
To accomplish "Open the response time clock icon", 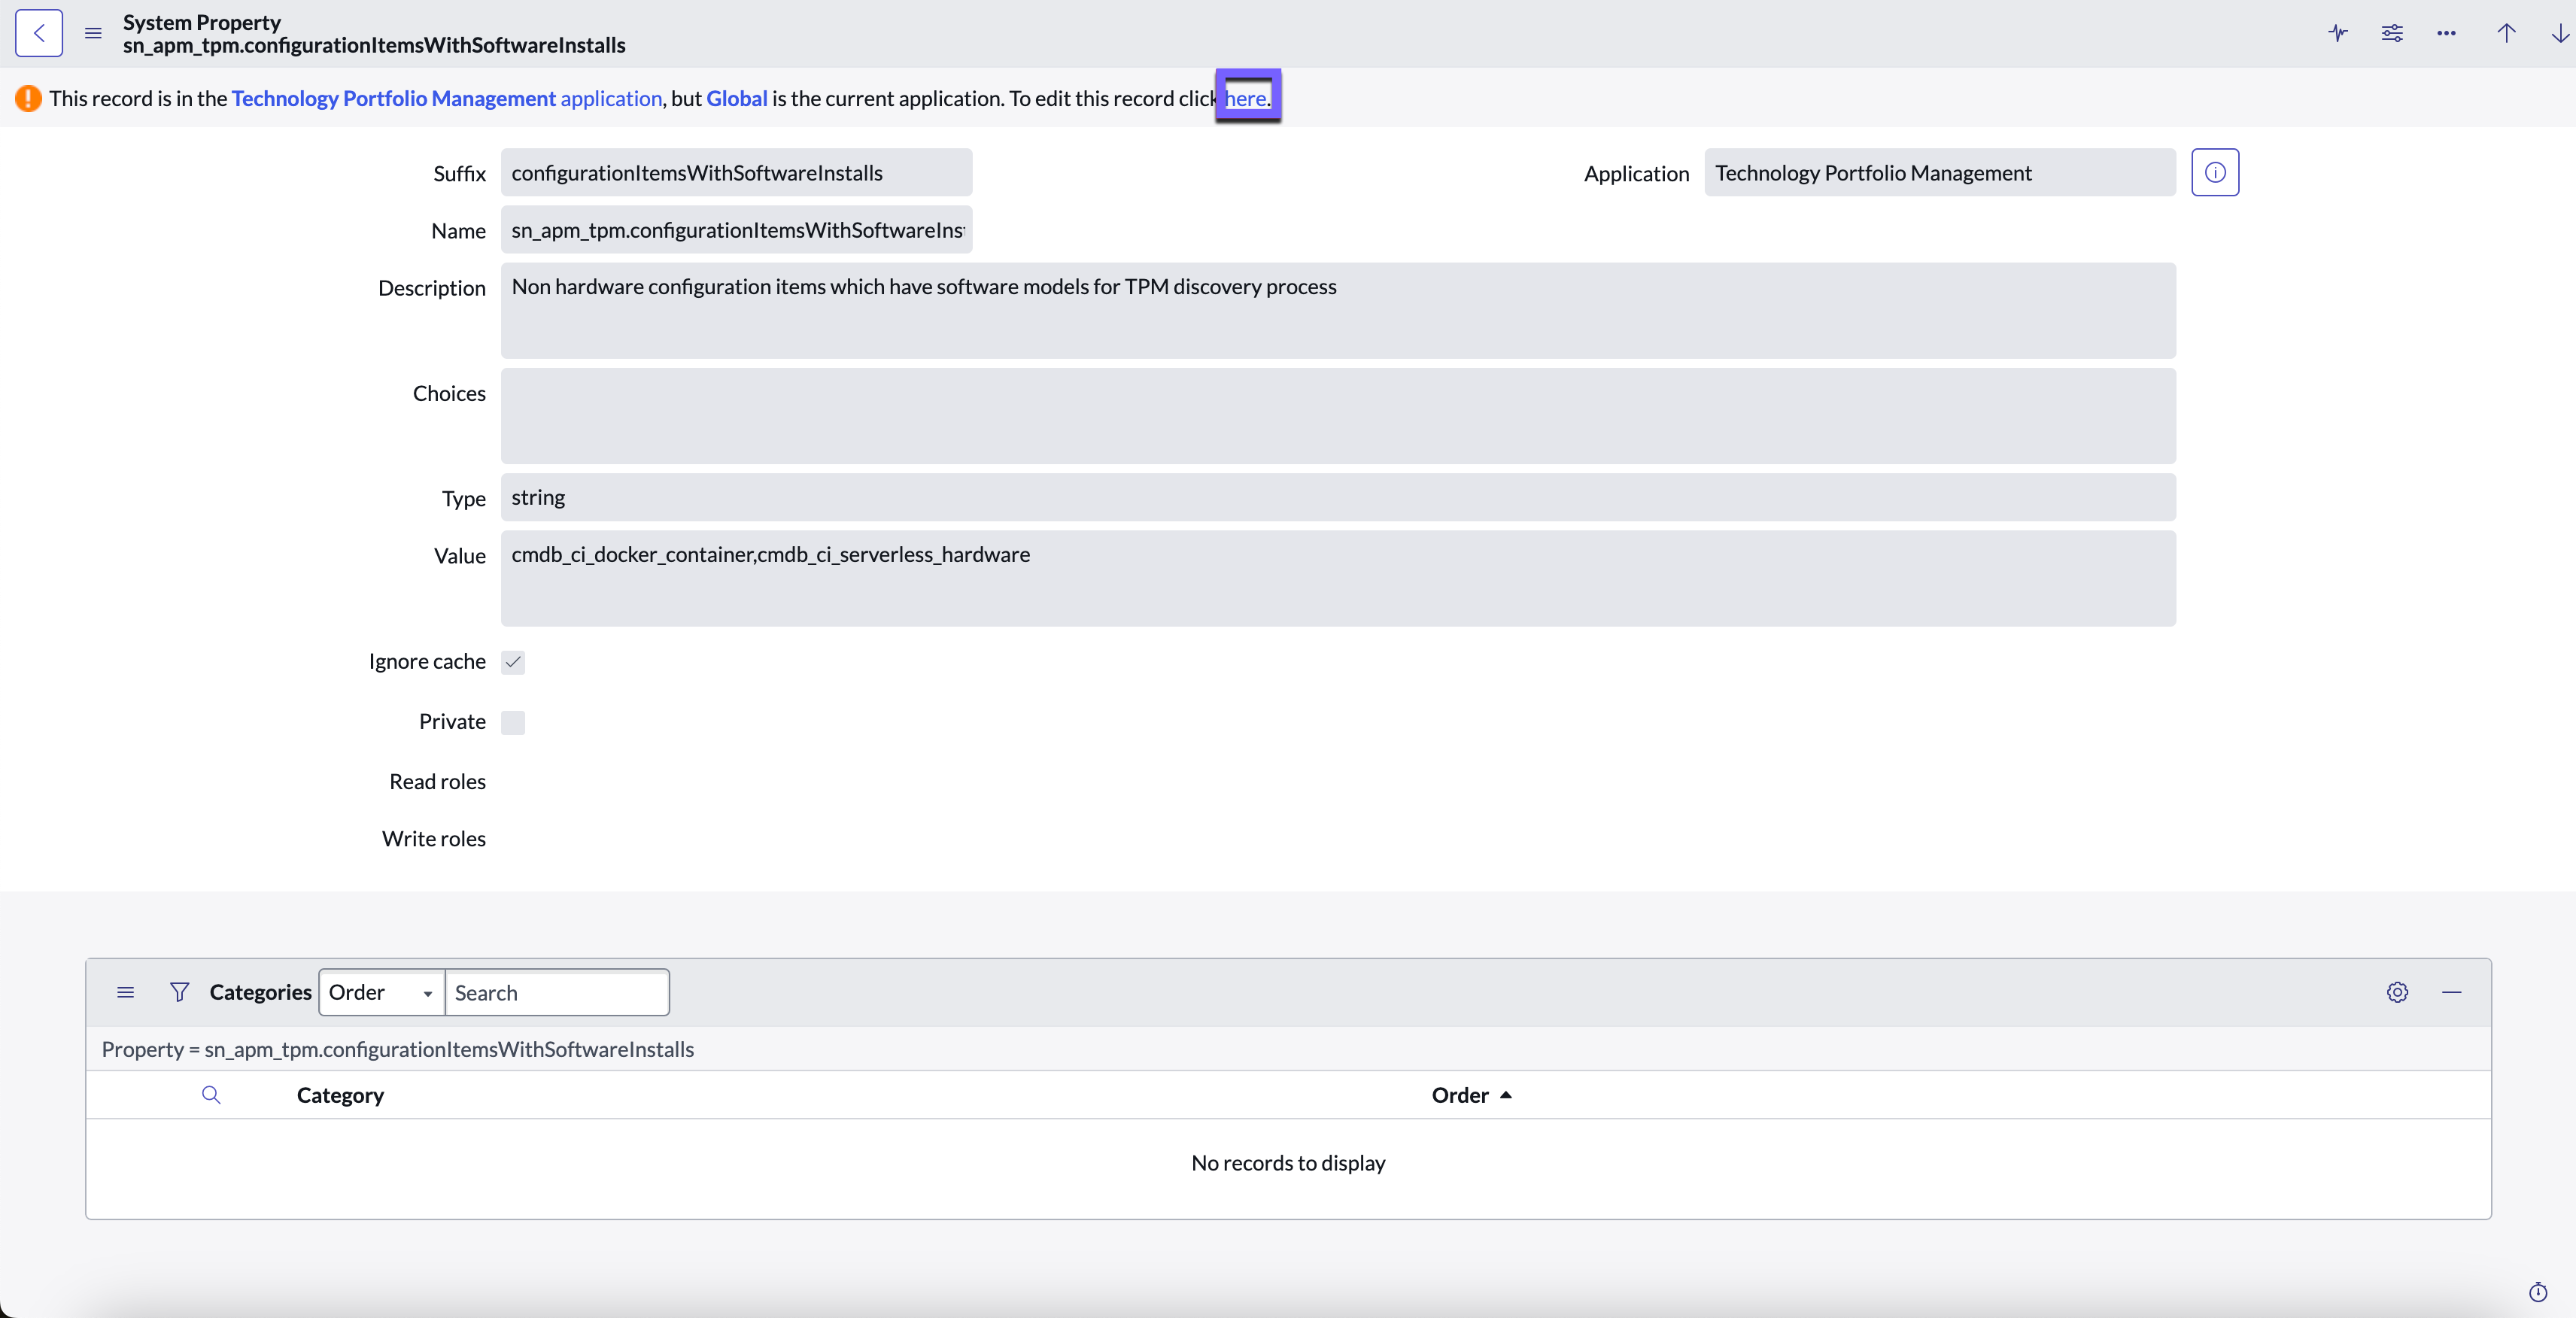I will (2538, 1292).
